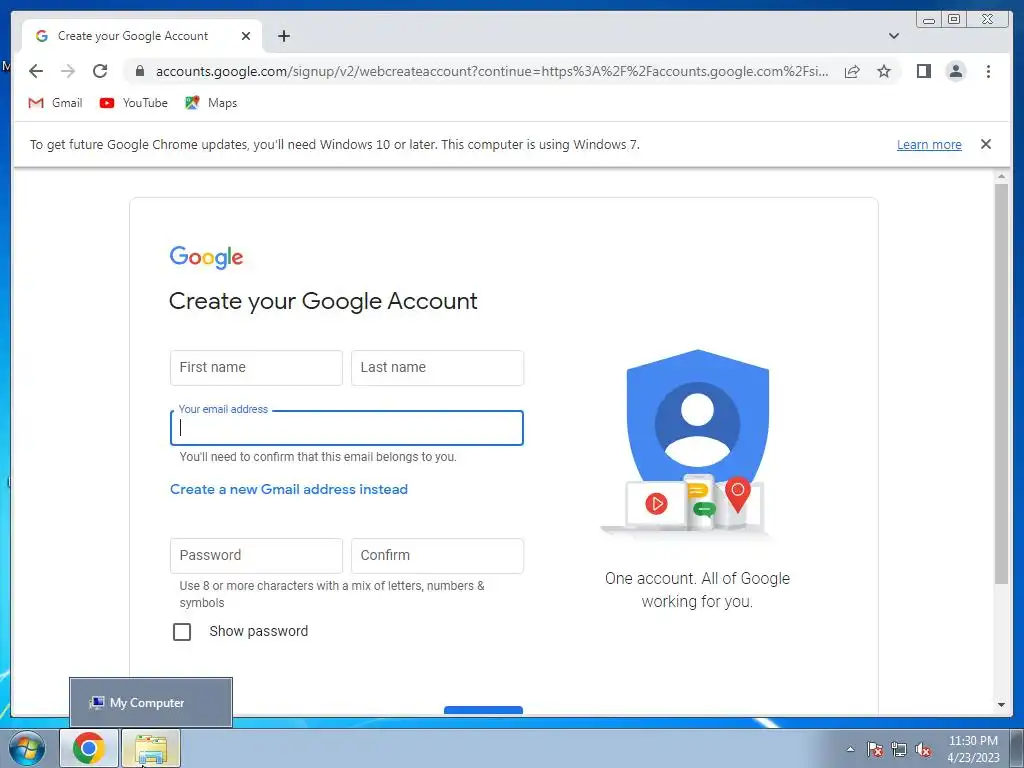Enable the Show password checkbox
Viewport: 1024px width, 768px height.
coord(182,632)
